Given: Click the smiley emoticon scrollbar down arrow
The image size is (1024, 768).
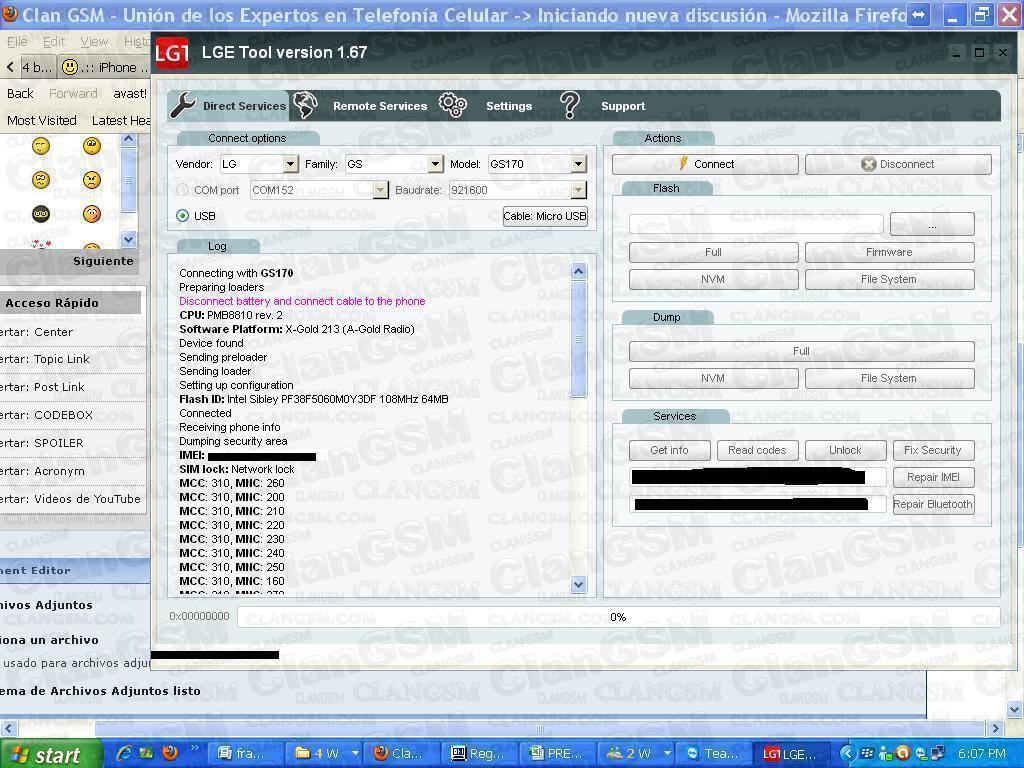Looking at the screenshot, I should (129, 240).
